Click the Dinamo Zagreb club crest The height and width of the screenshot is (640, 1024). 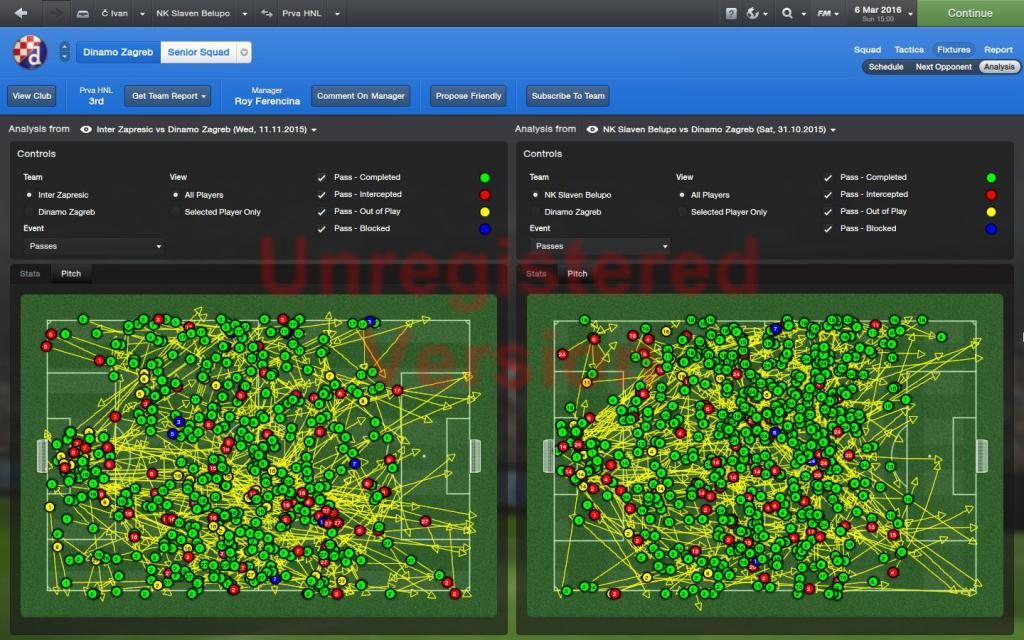click(30, 52)
